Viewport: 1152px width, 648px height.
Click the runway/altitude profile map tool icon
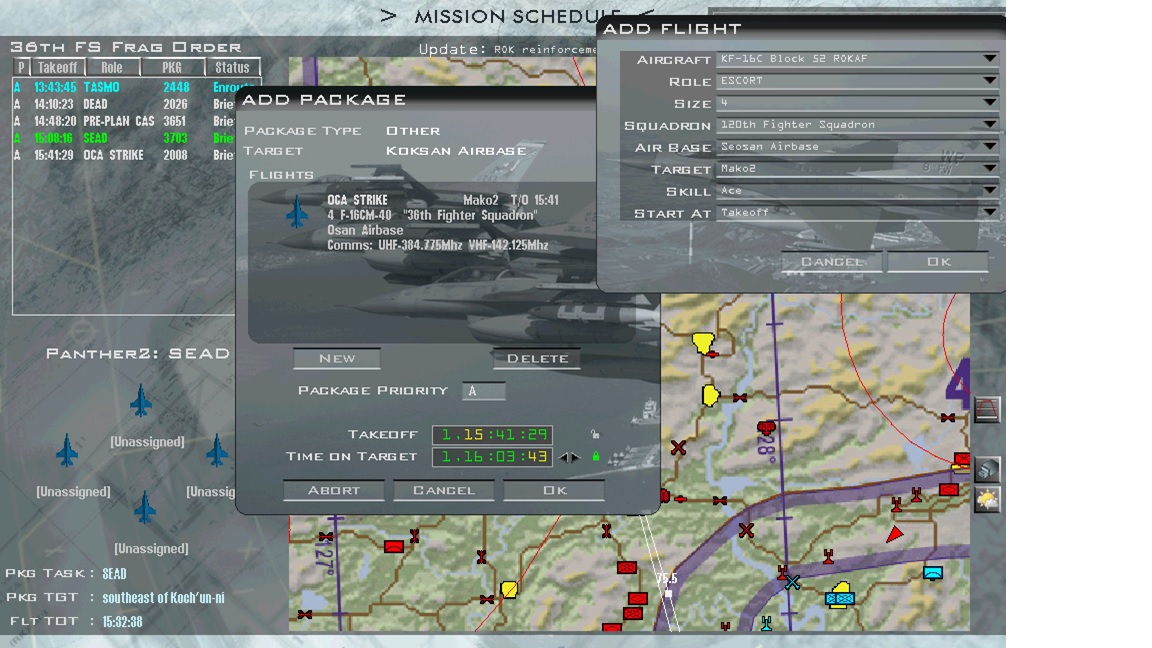(x=987, y=410)
